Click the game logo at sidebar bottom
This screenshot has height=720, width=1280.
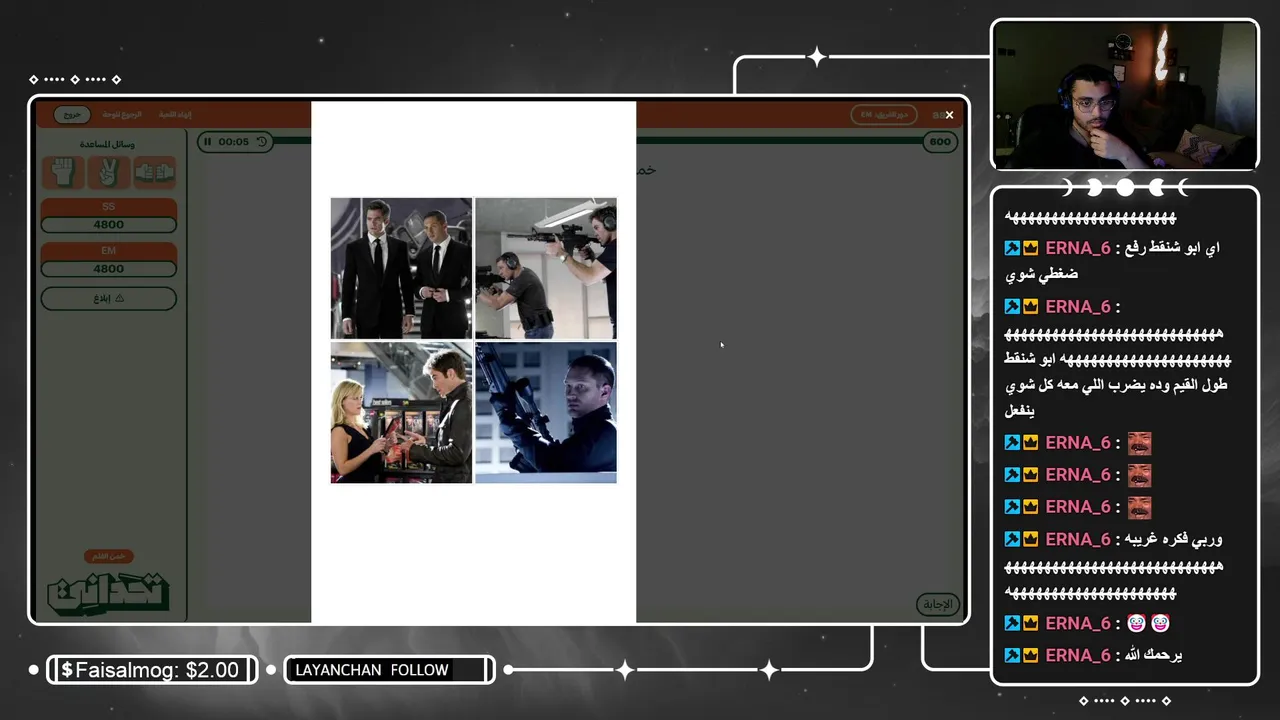point(109,593)
